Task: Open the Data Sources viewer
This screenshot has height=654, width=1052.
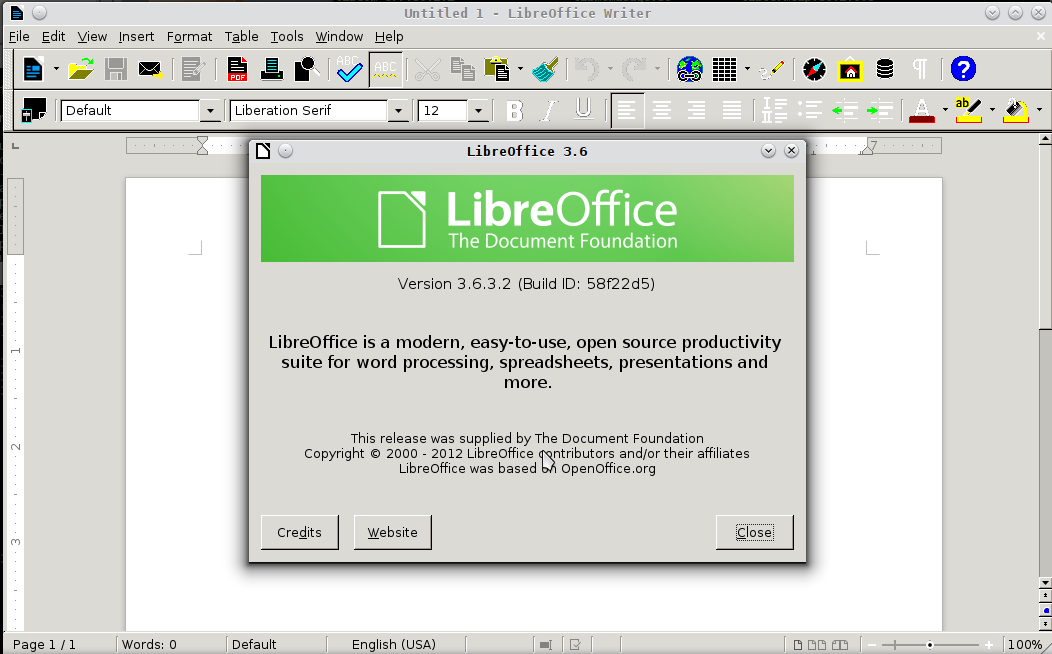Action: pyautogui.click(x=884, y=69)
